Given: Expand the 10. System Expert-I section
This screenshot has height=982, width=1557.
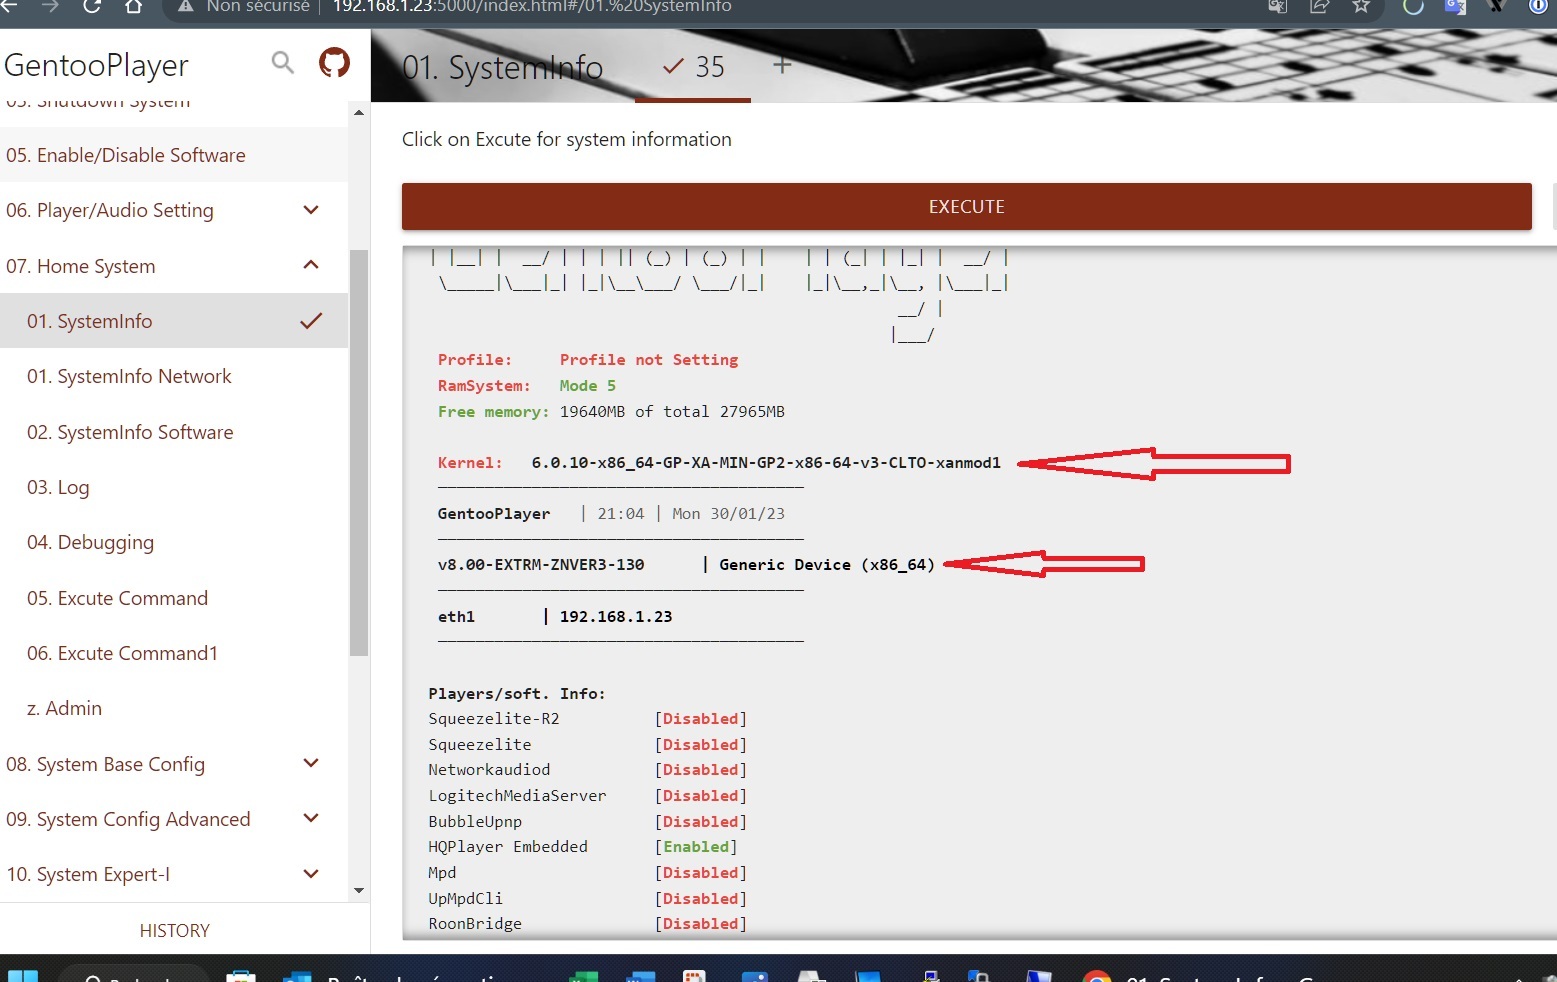Looking at the screenshot, I should click(x=311, y=874).
